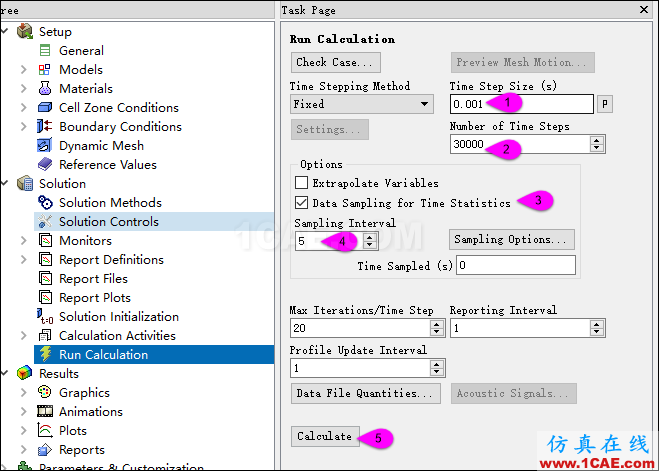The image size is (659, 471).
Task: Open the Time Stepping Method dropdown
Action: click(361, 104)
